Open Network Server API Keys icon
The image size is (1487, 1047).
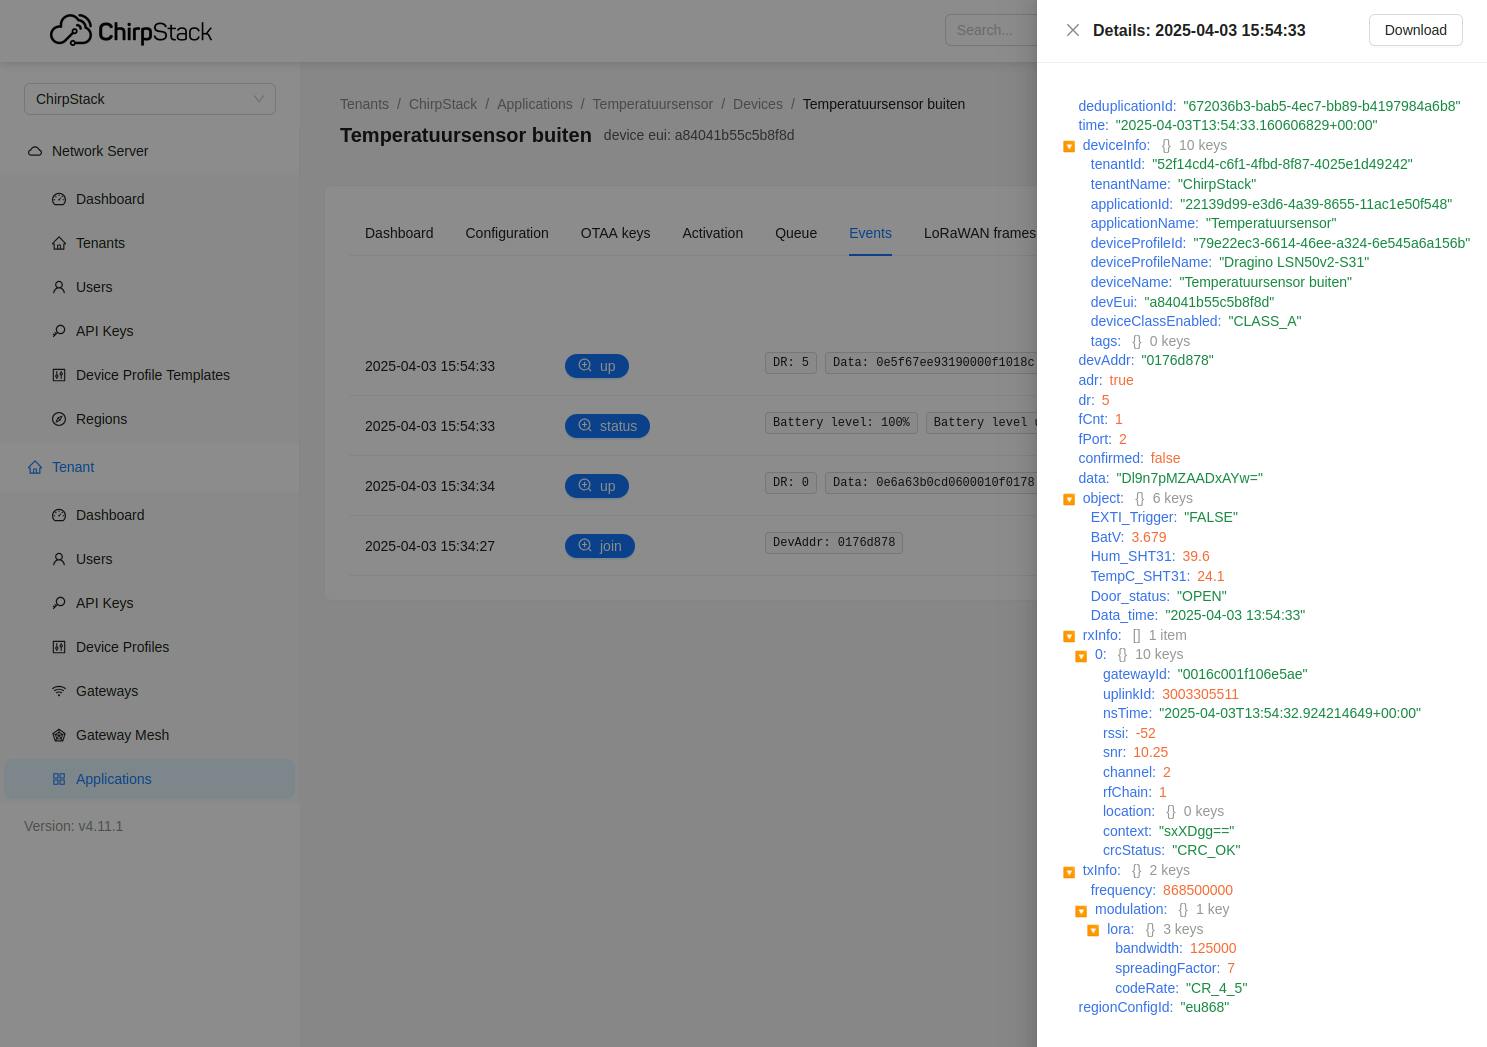[x=59, y=331]
